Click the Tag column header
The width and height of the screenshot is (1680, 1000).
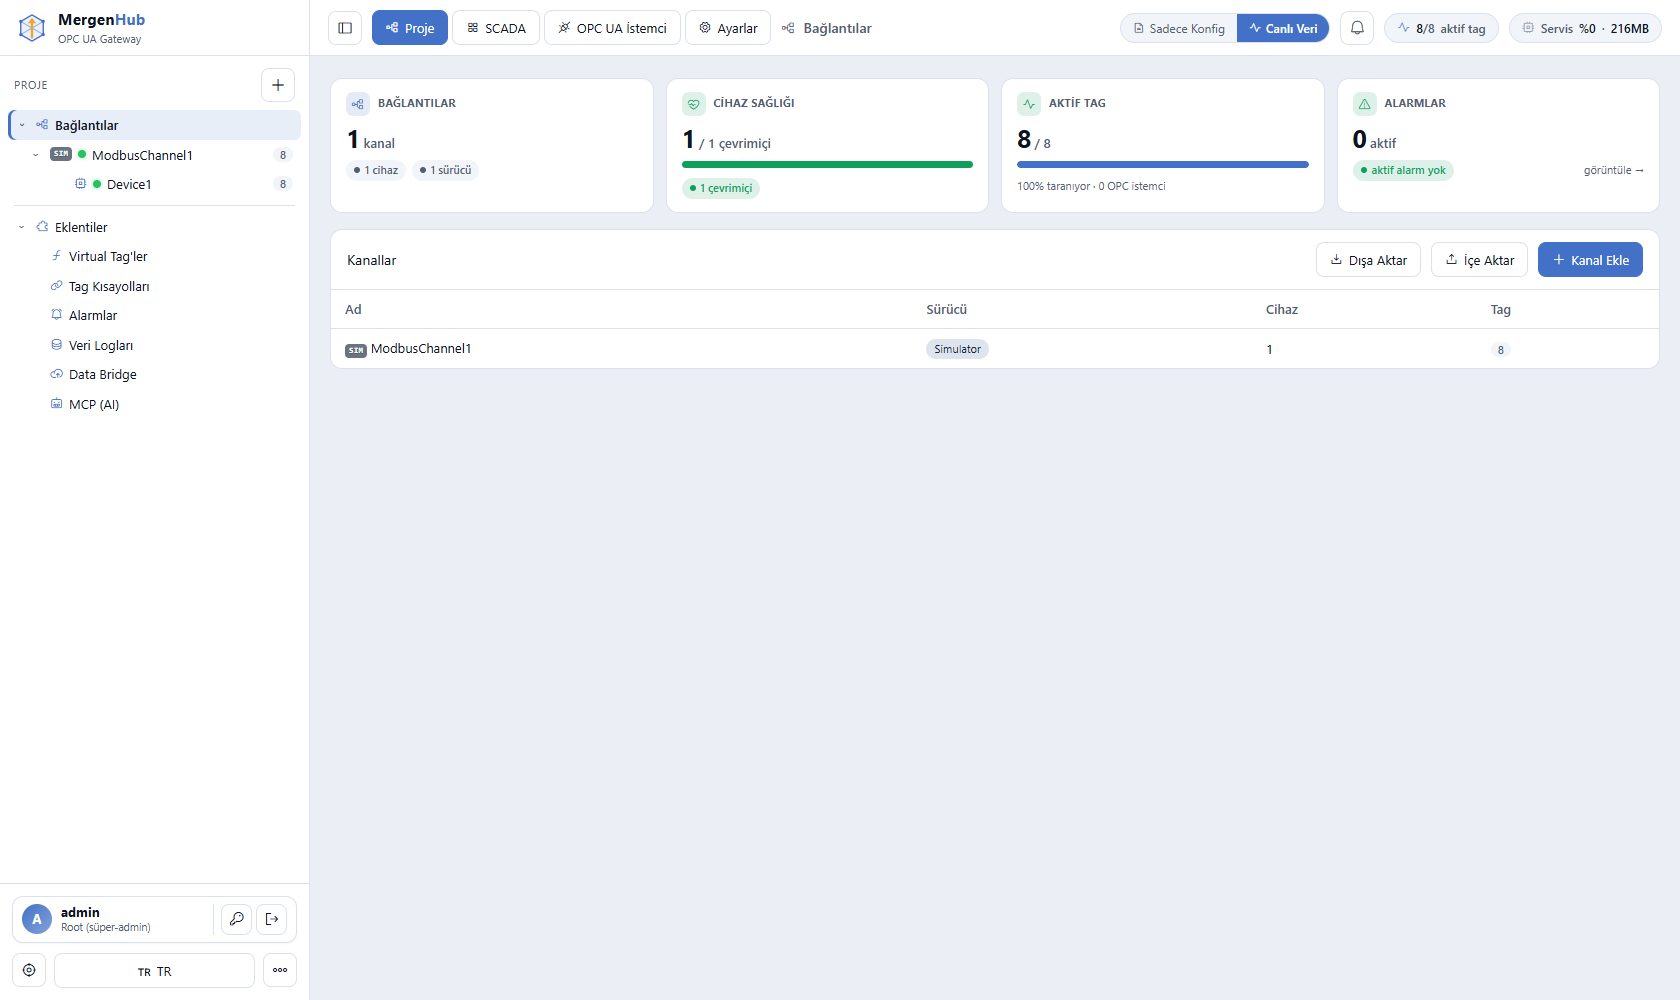1500,310
